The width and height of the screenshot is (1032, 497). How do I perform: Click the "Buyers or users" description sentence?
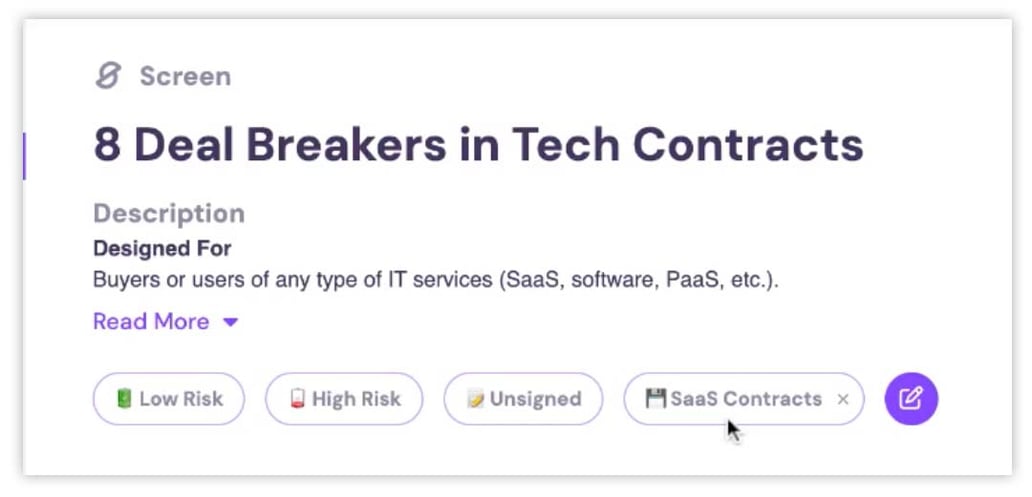(x=435, y=280)
